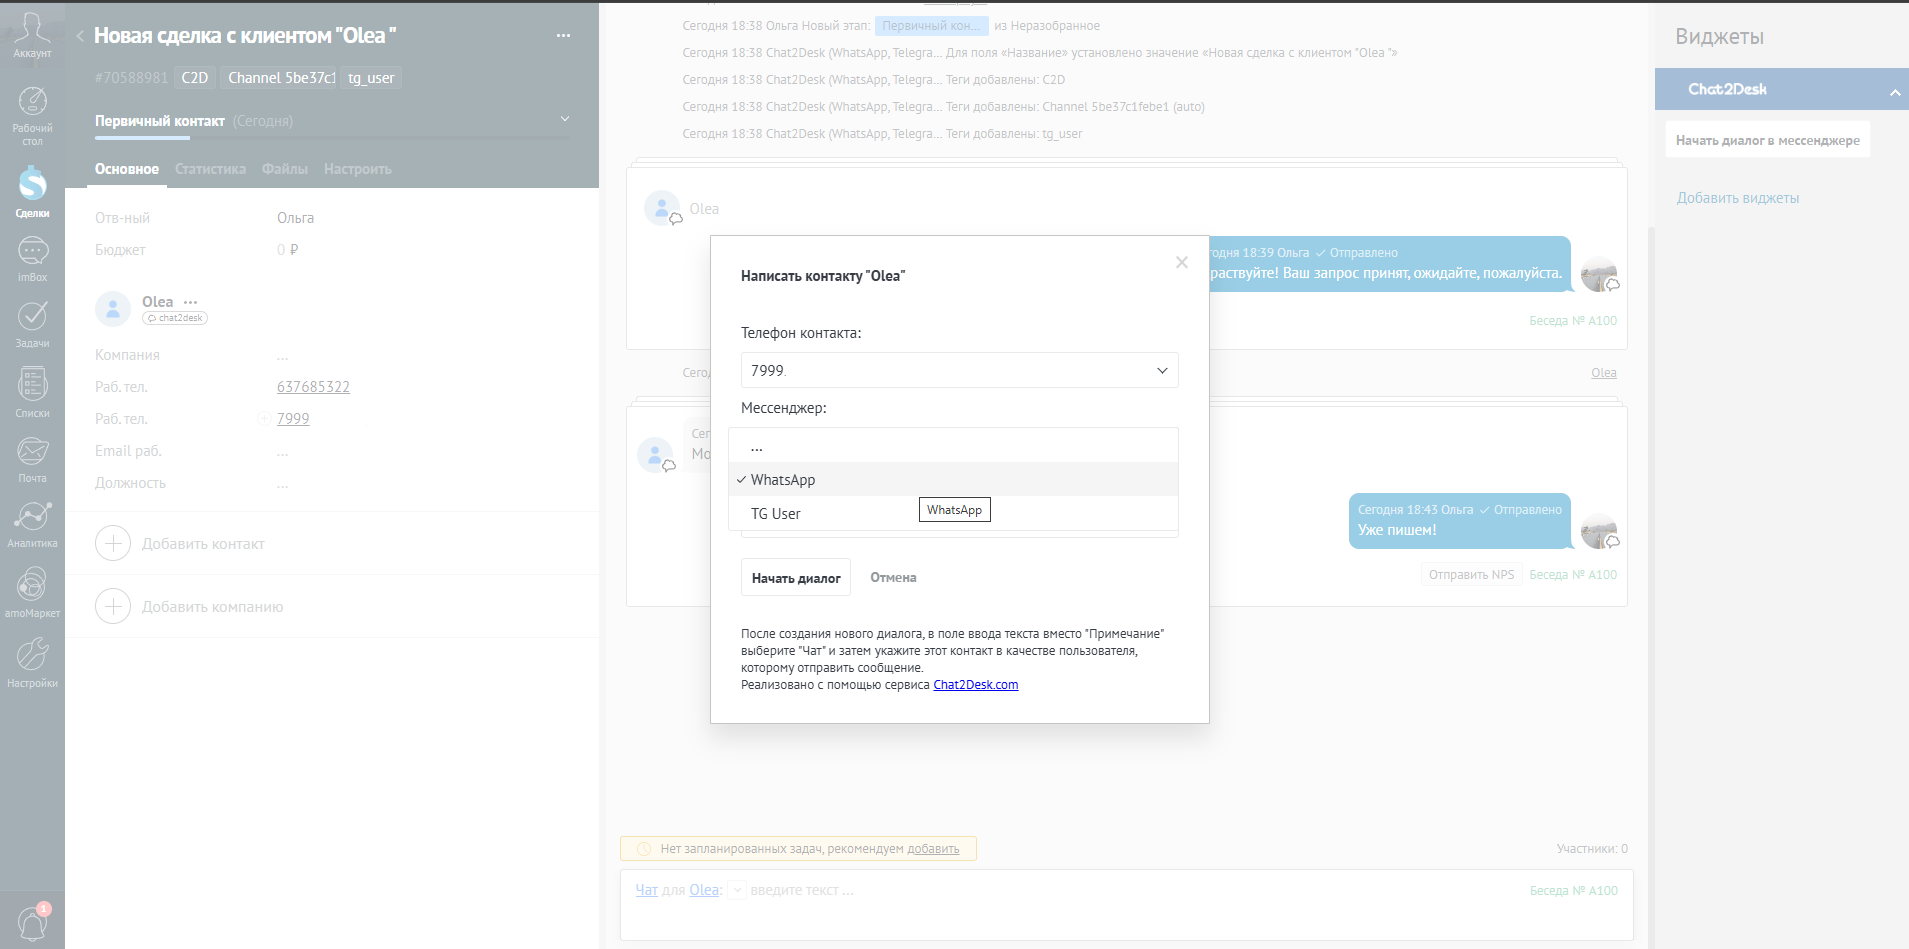Screen dimensions: 1909x949
Task: Click the notifications bell icon
Action: (x=32, y=922)
